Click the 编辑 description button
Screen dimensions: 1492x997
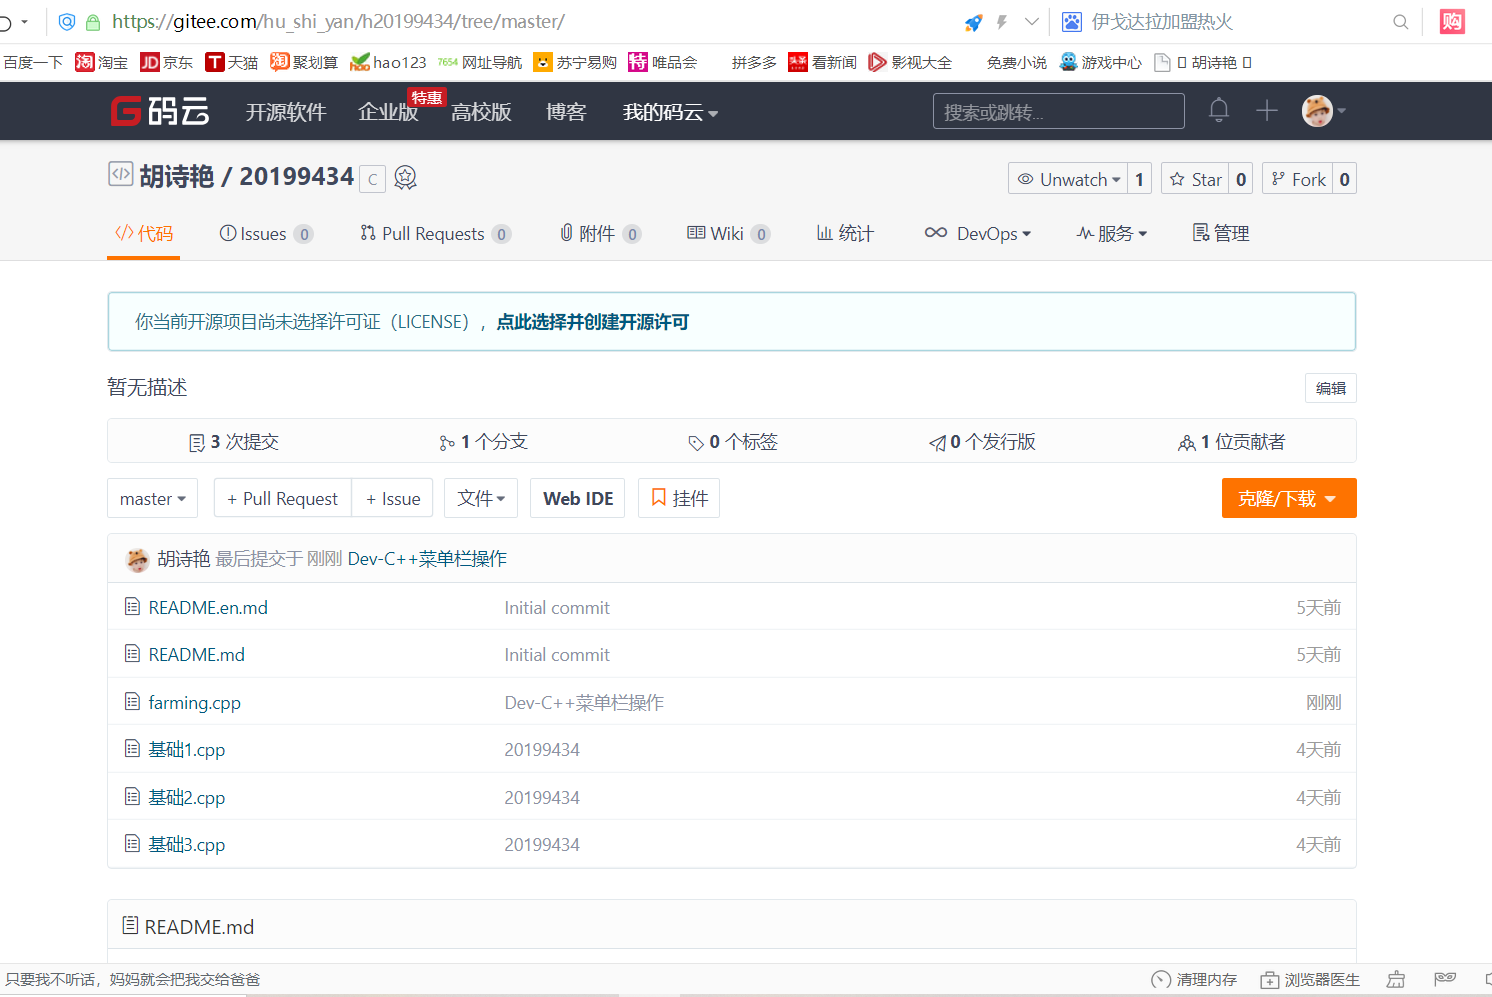pyautogui.click(x=1330, y=388)
